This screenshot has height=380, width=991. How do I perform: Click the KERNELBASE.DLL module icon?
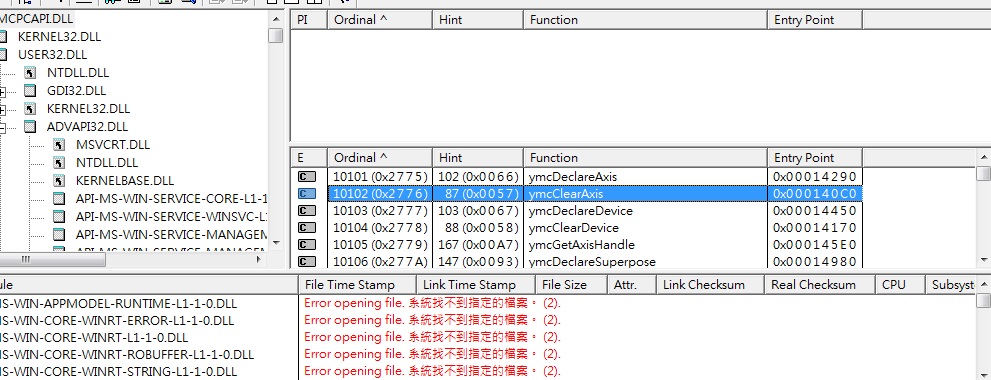pyautogui.click(x=59, y=180)
